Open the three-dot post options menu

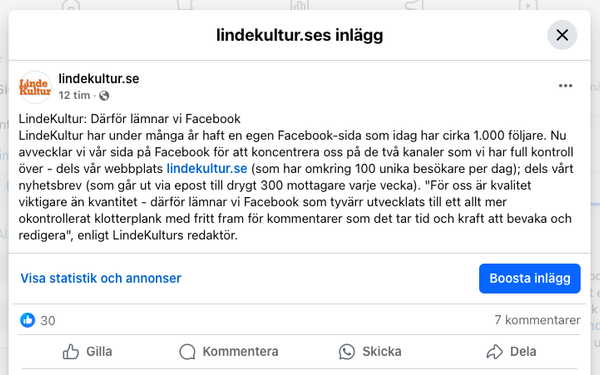[x=565, y=86]
